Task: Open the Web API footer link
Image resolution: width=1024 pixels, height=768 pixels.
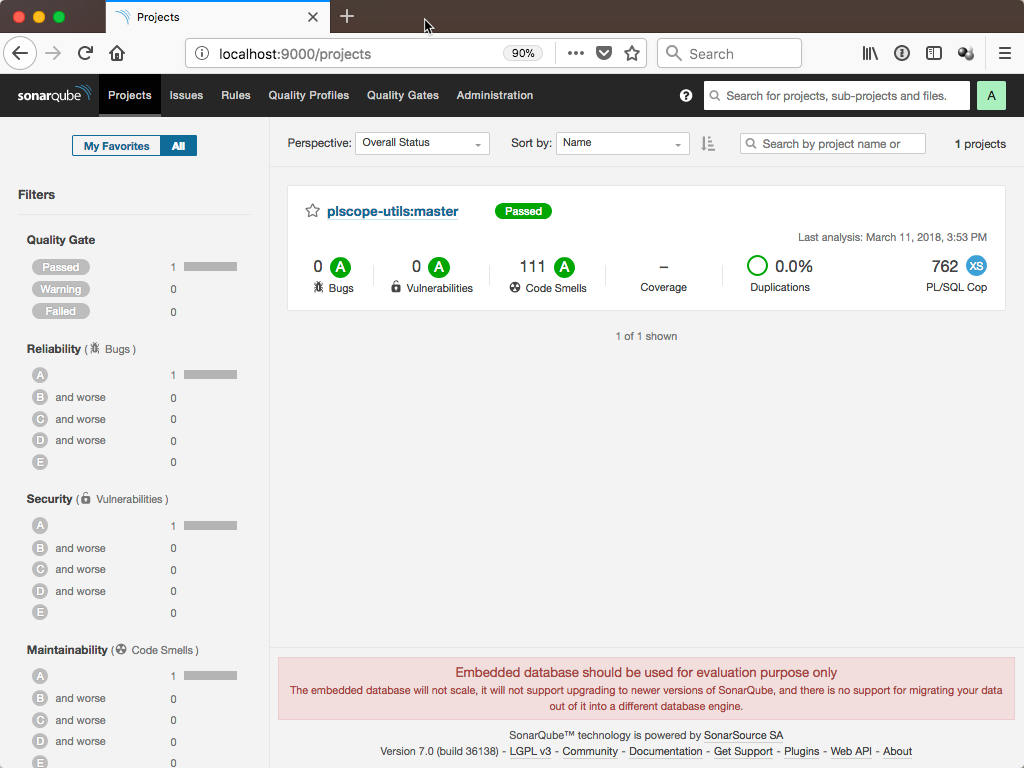Action: 851,751
